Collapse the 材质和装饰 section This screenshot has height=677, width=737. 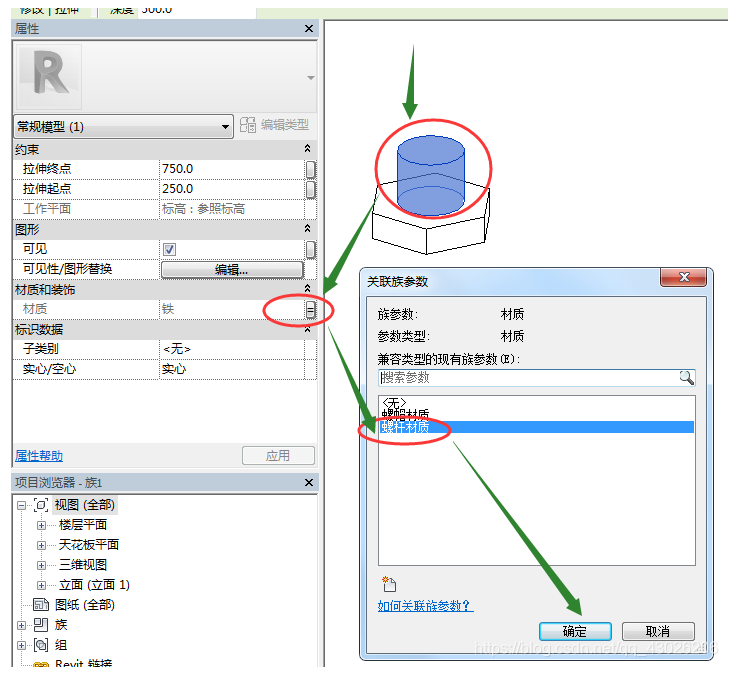307,288
